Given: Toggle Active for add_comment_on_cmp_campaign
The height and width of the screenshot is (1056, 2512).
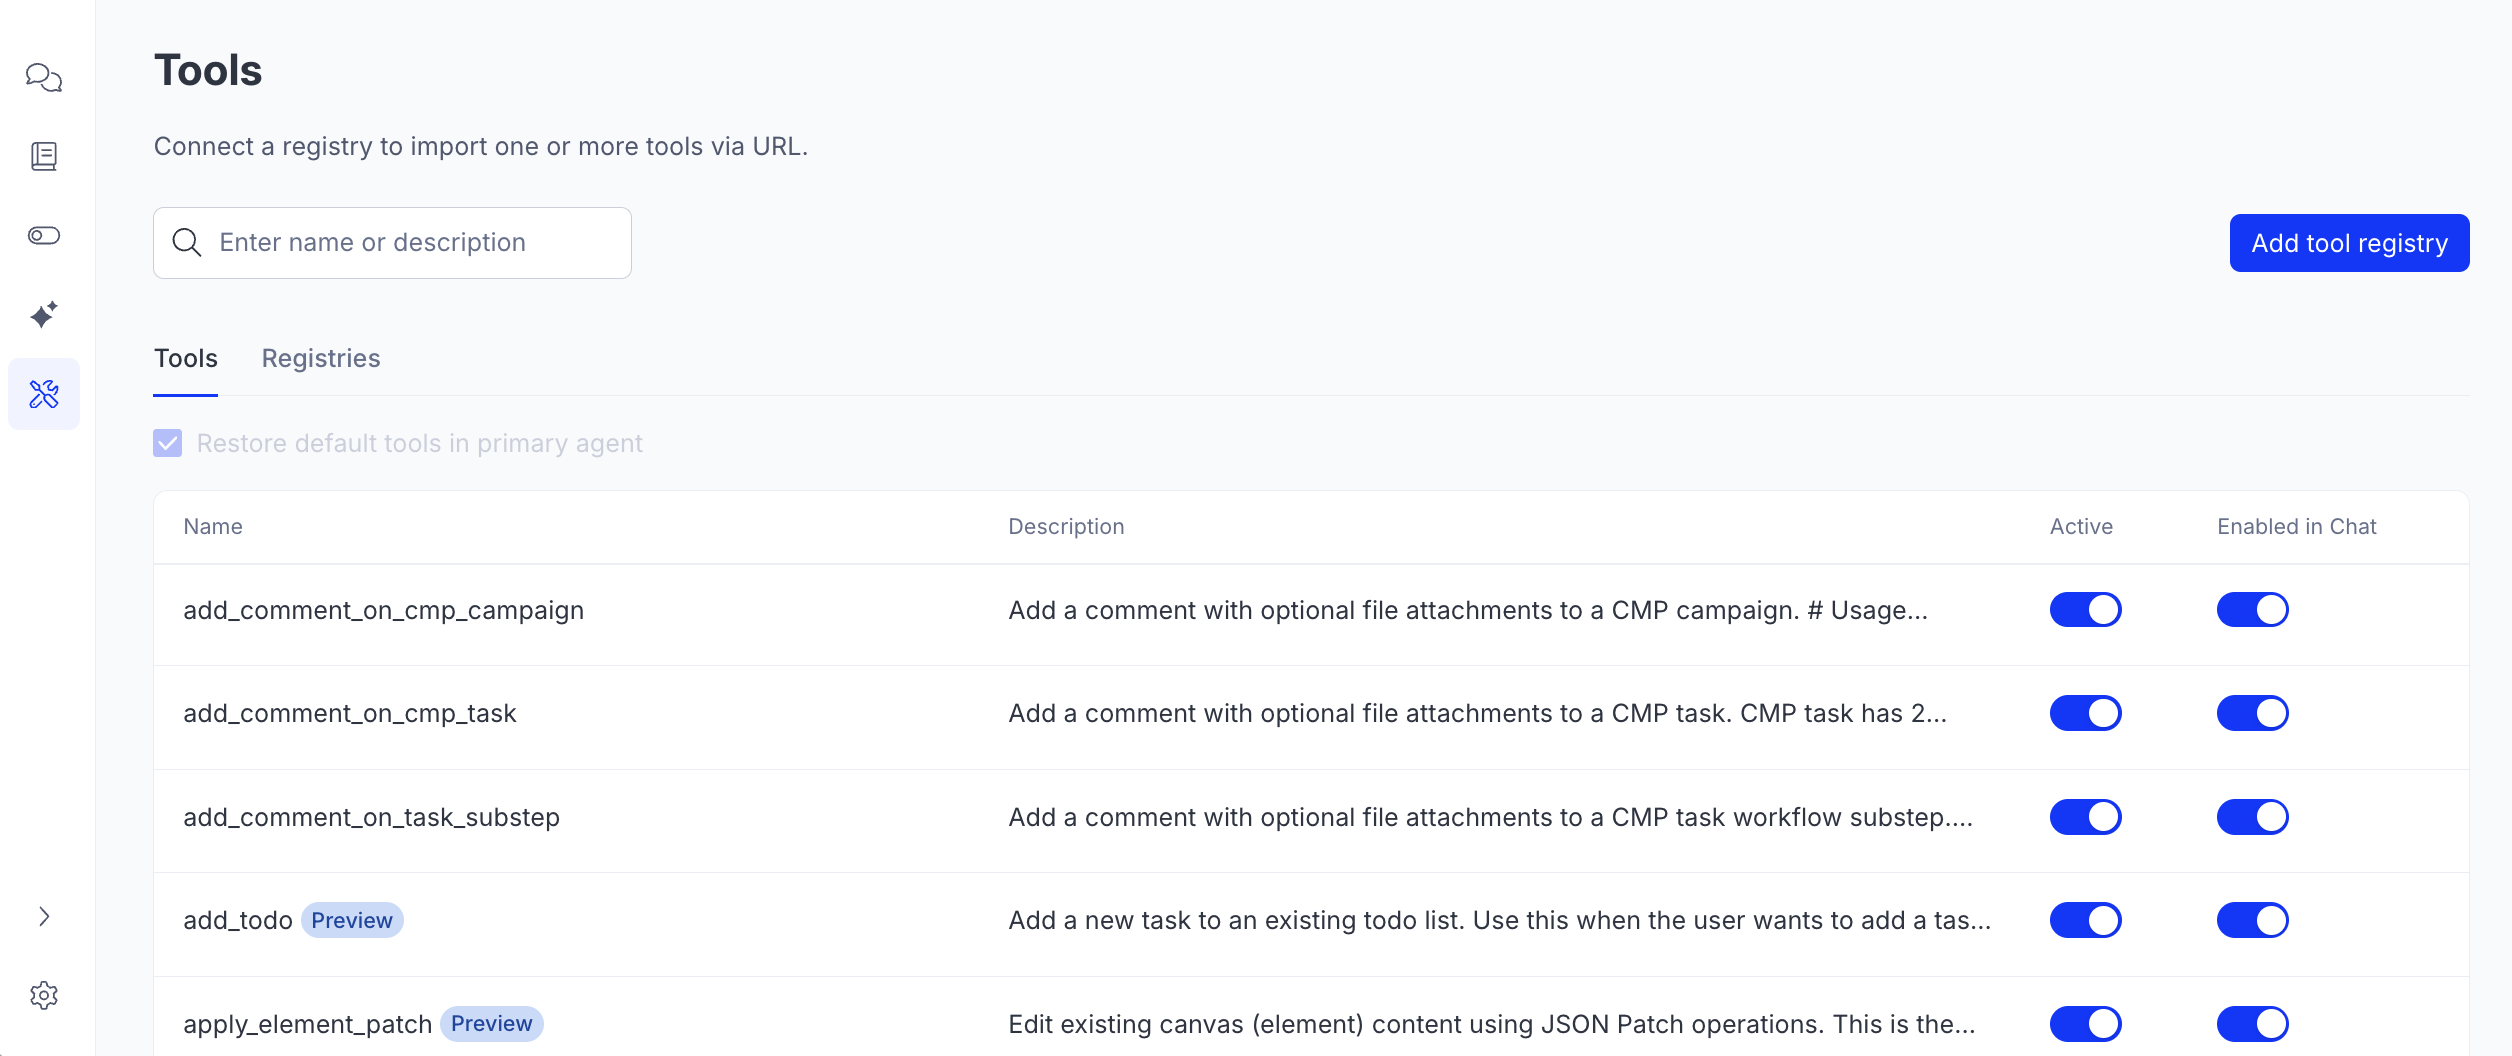Looking at the screenshot, I should (x=2085, y=610).
